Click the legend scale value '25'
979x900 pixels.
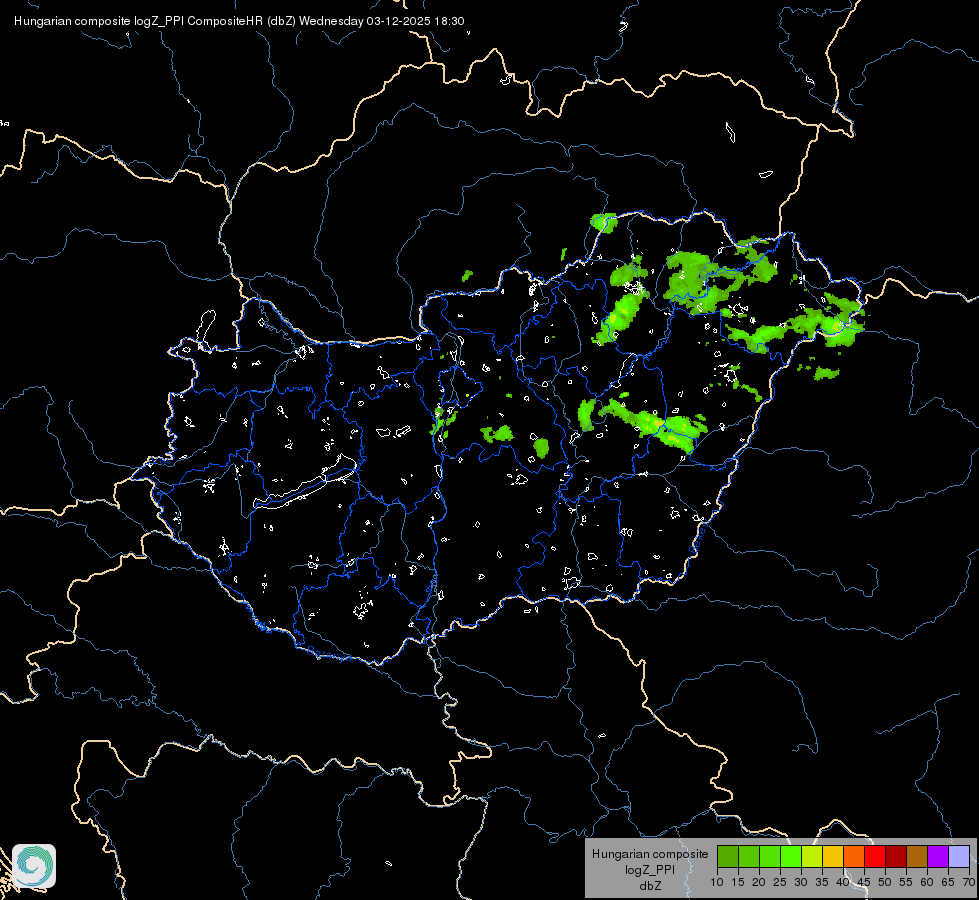point(780,883)
